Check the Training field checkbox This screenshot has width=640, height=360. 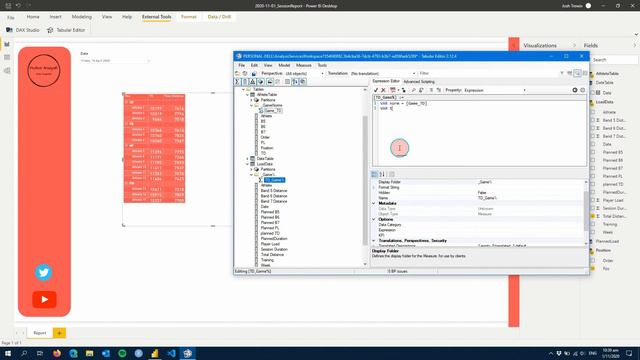[x=593, y=224]
